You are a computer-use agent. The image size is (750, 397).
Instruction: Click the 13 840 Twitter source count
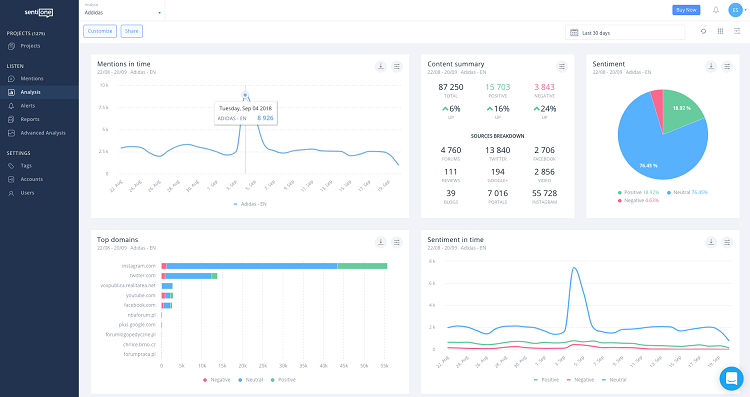(497, 150)
